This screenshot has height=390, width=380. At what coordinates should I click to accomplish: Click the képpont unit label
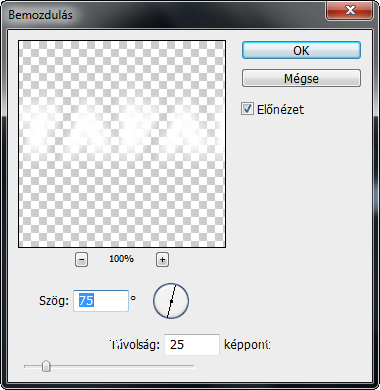(247, 345)
